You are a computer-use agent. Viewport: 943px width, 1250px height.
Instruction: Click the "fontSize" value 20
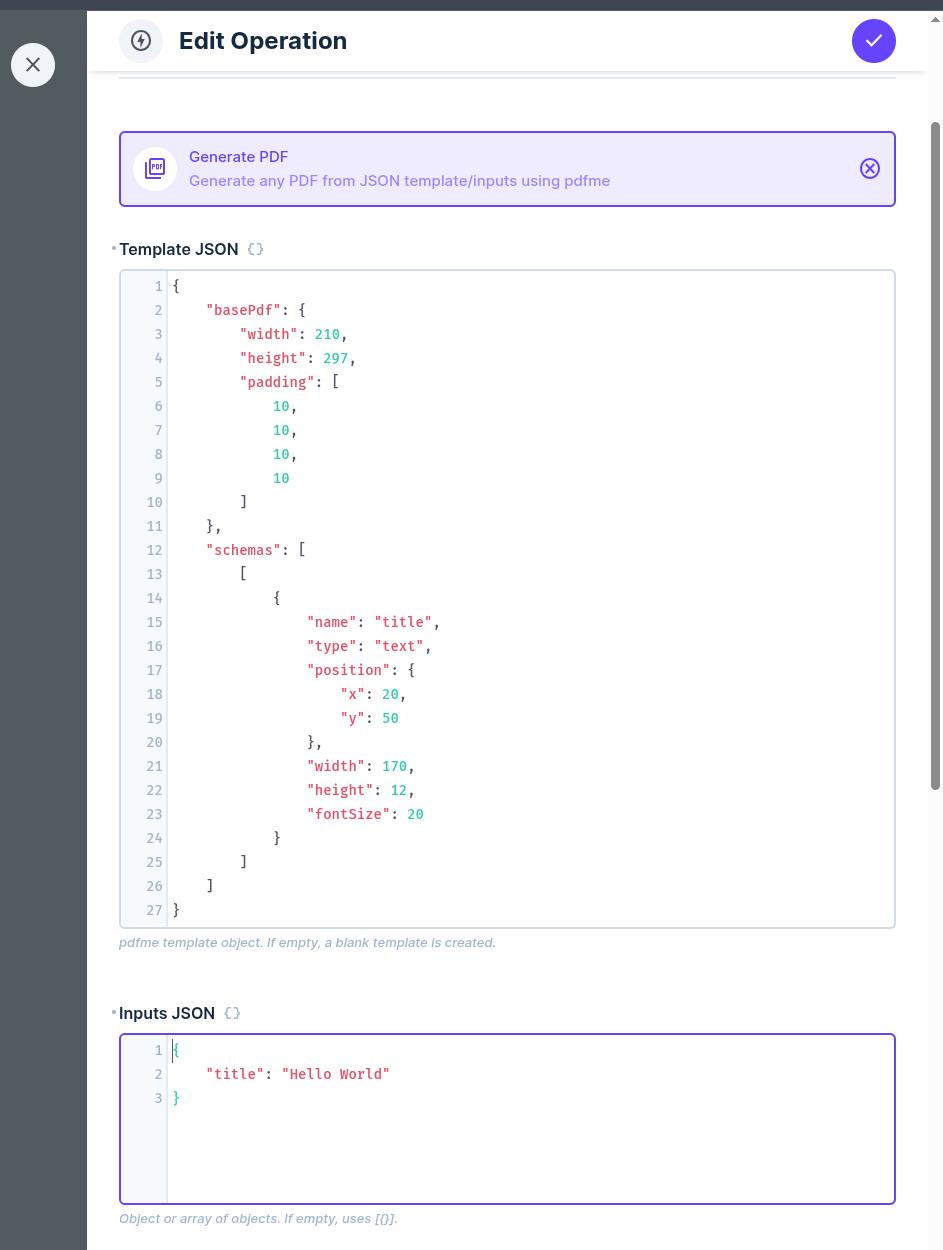415,814
